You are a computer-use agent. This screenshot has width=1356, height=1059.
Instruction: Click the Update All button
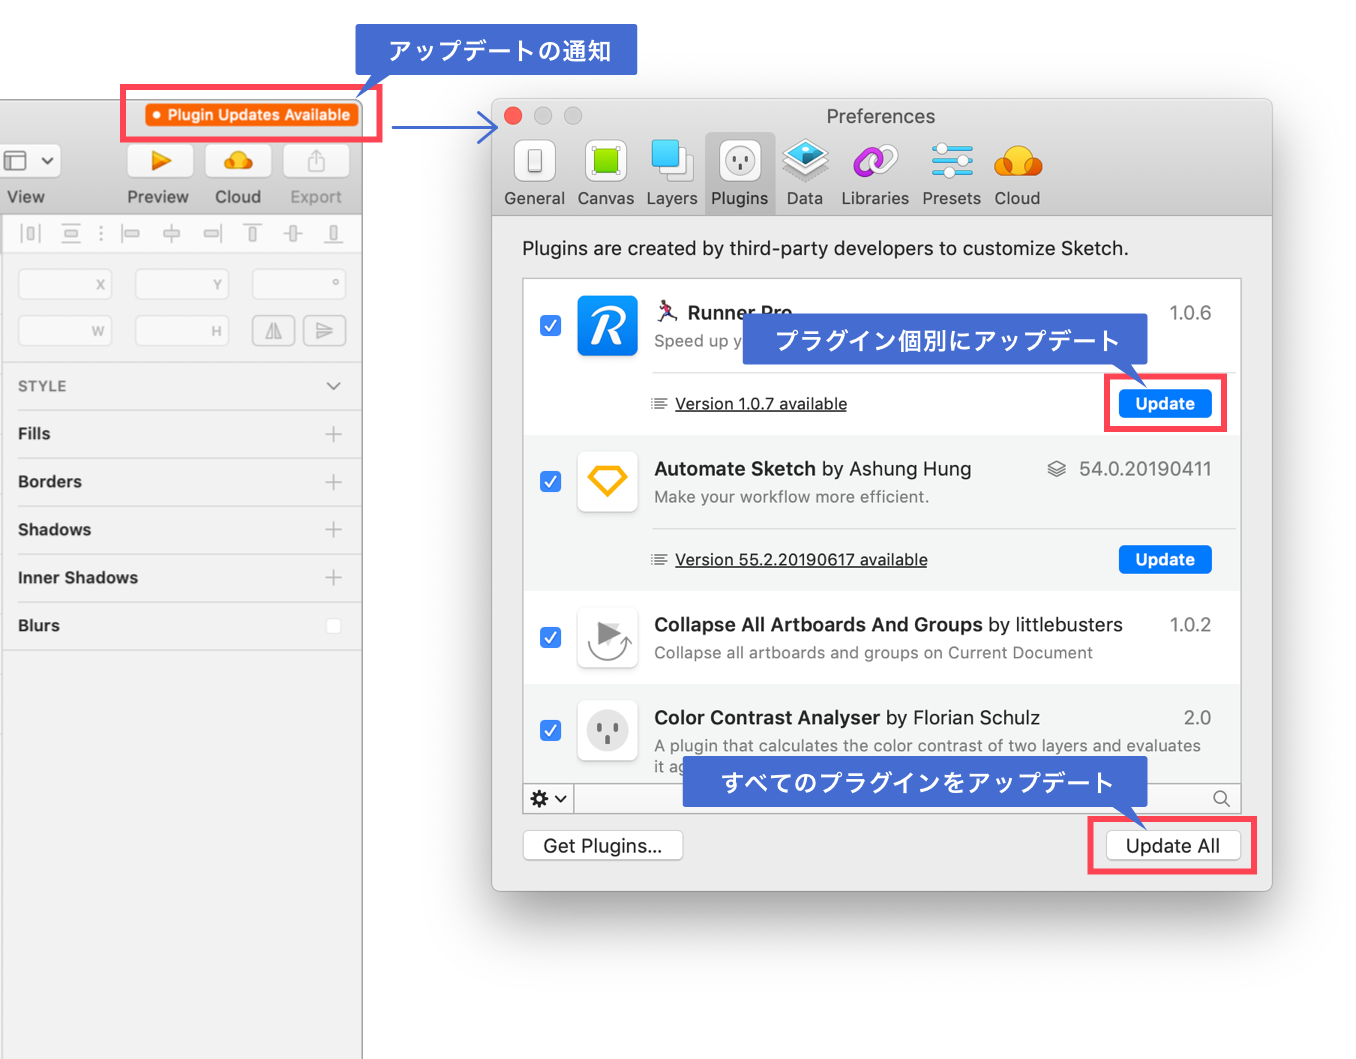1173,846
